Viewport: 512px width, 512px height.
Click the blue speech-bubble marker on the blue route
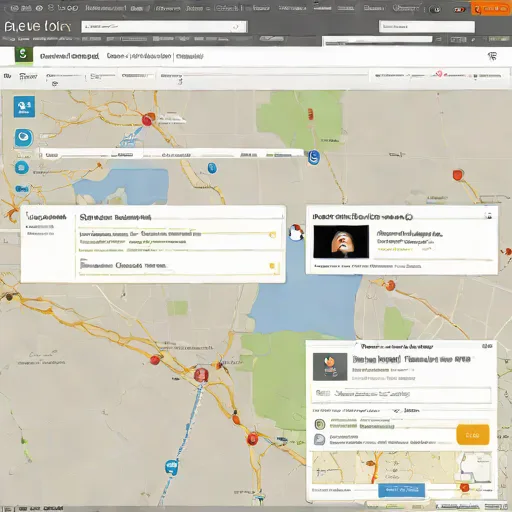pos(171,467)
